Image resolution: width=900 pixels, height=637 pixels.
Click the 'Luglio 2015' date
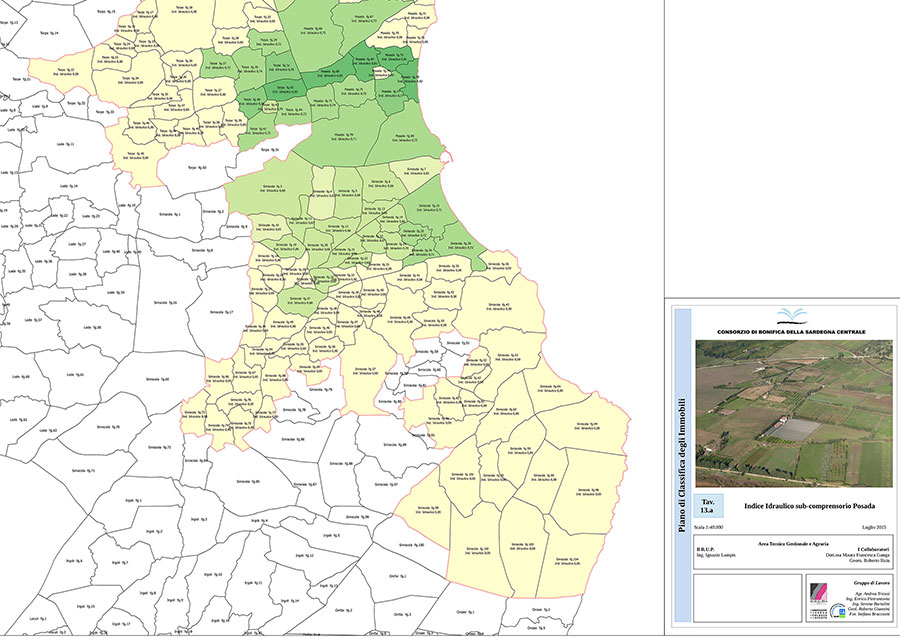tap(874, 527)
